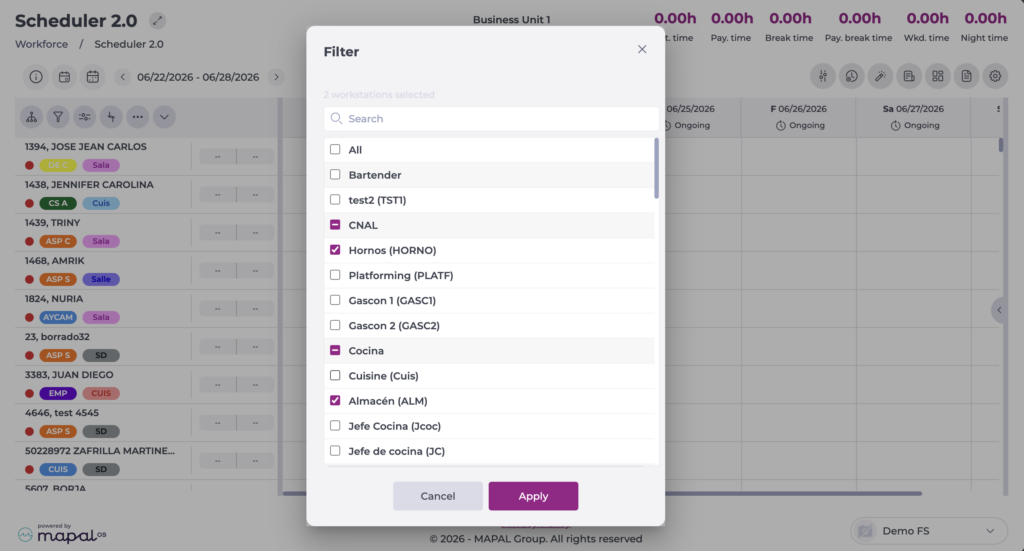The width and height of the screenshot is (1024, 551).
Task: Enable the Cuisine (Cuis) checkbox
Action: click(x=335, y=375)
